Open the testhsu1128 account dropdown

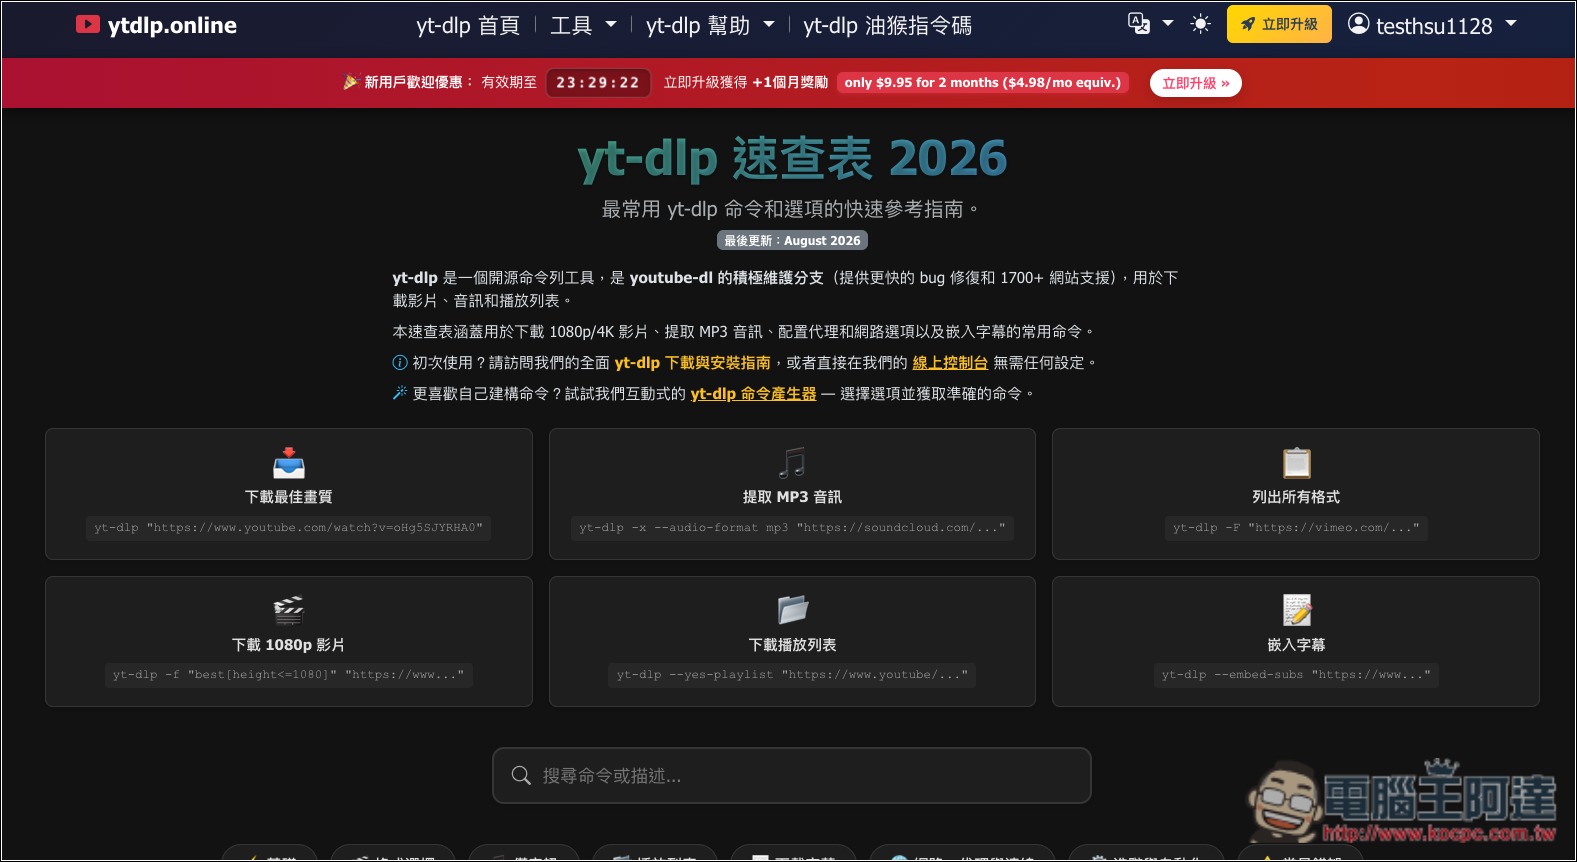pyautogui.click(x=1432, y=25)
